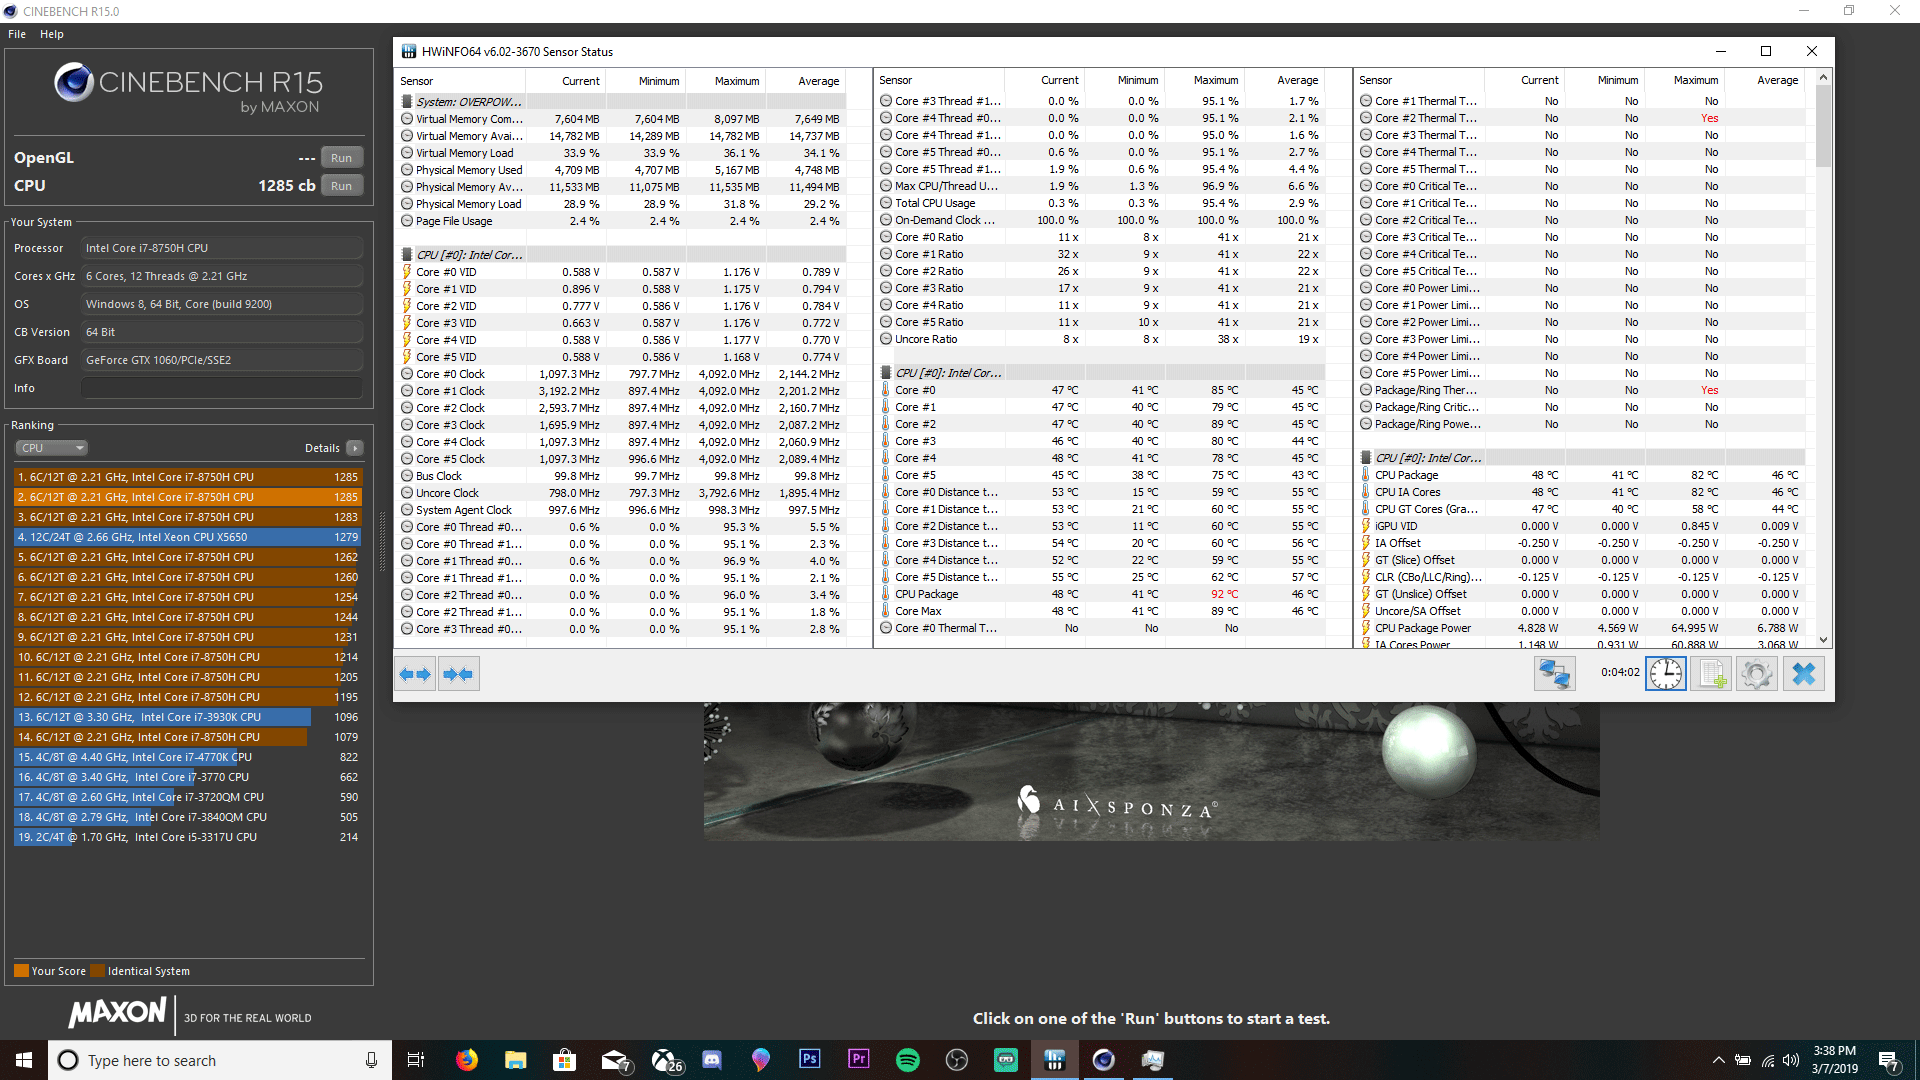Click the Info input field
The width and height of the screenshot is (1920, 1080).
point(222,388)
